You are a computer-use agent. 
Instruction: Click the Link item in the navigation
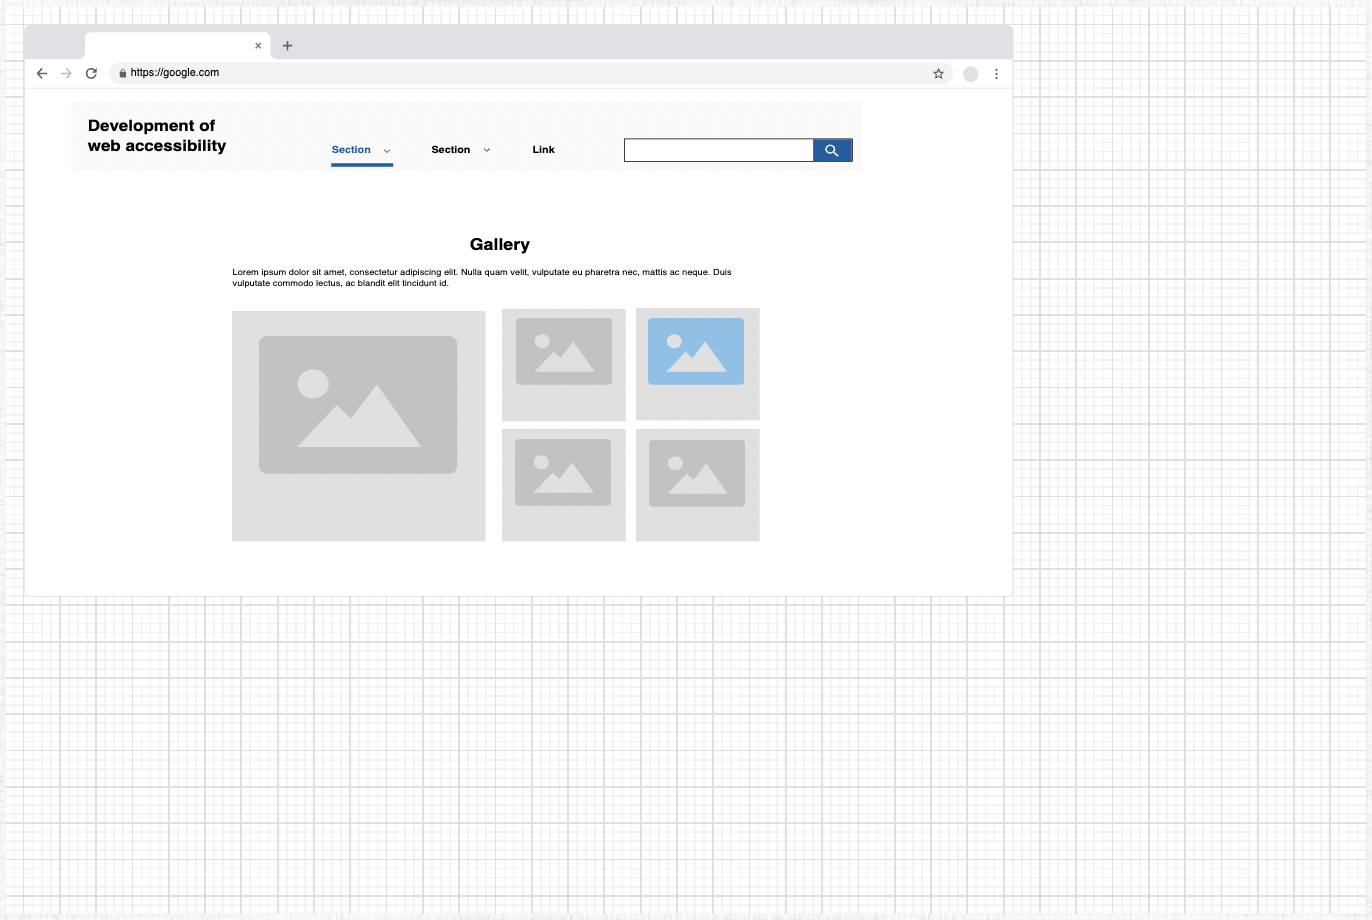[x=543, y=150]
